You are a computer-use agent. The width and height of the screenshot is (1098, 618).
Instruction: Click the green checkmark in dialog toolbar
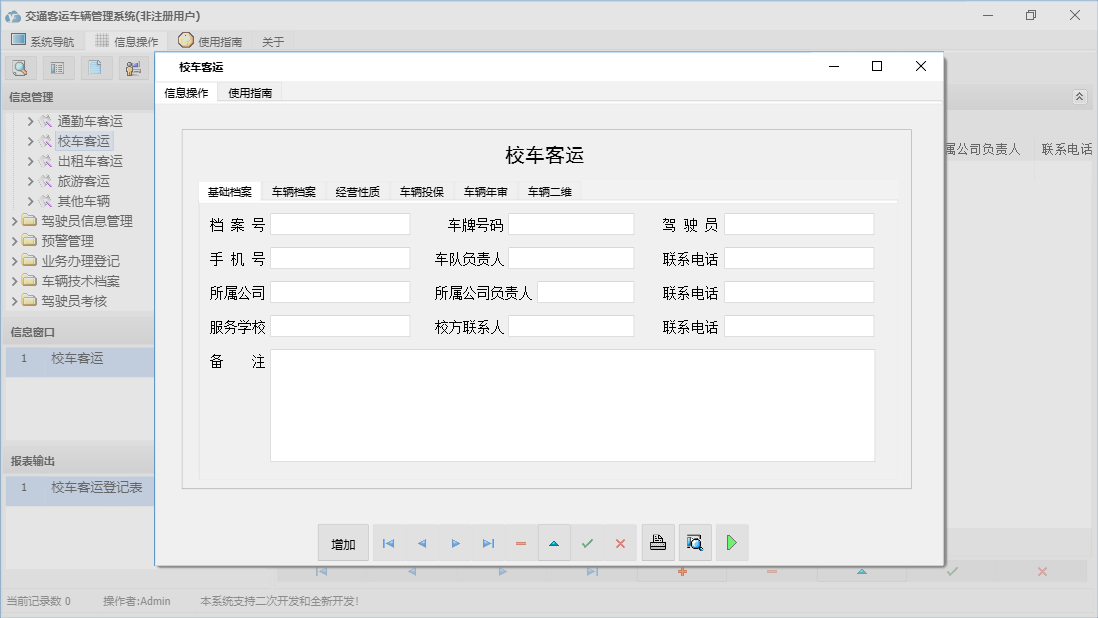(x=587, y=543)
